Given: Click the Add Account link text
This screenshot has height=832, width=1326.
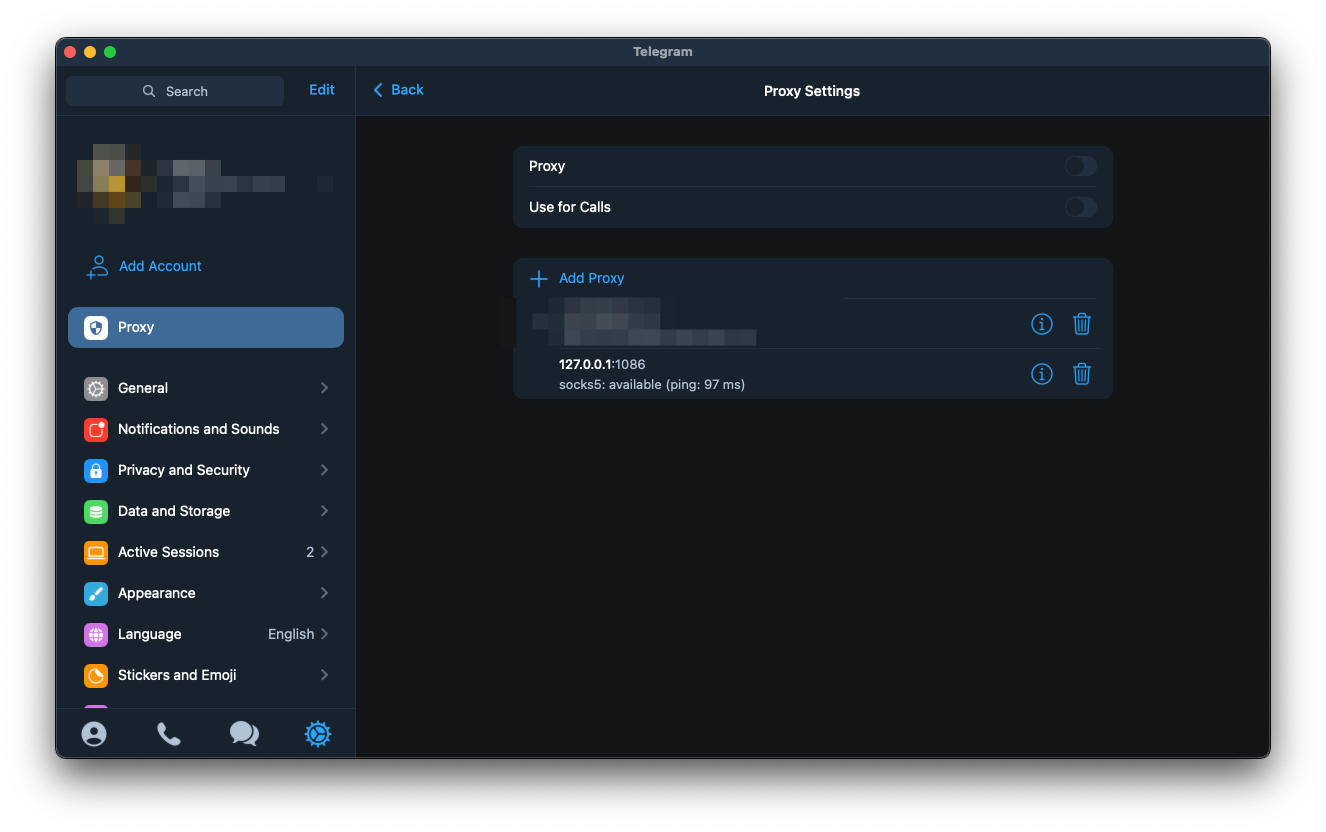Looking at the screenshot, I should 160,266.
